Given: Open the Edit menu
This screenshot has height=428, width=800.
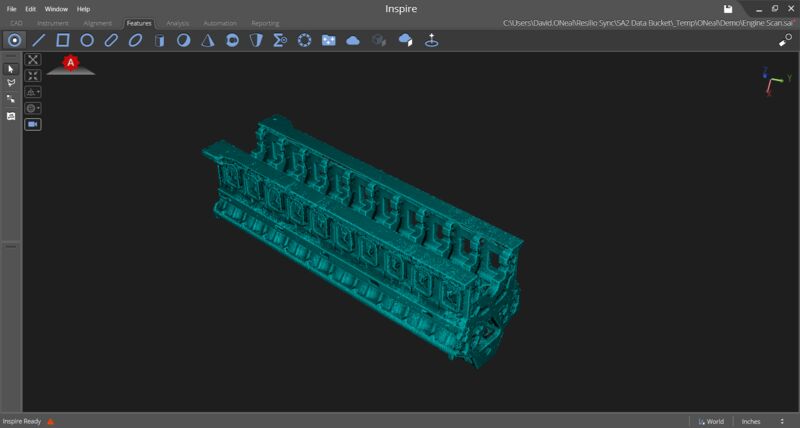Looking at the screenshot, I should 31,9.
